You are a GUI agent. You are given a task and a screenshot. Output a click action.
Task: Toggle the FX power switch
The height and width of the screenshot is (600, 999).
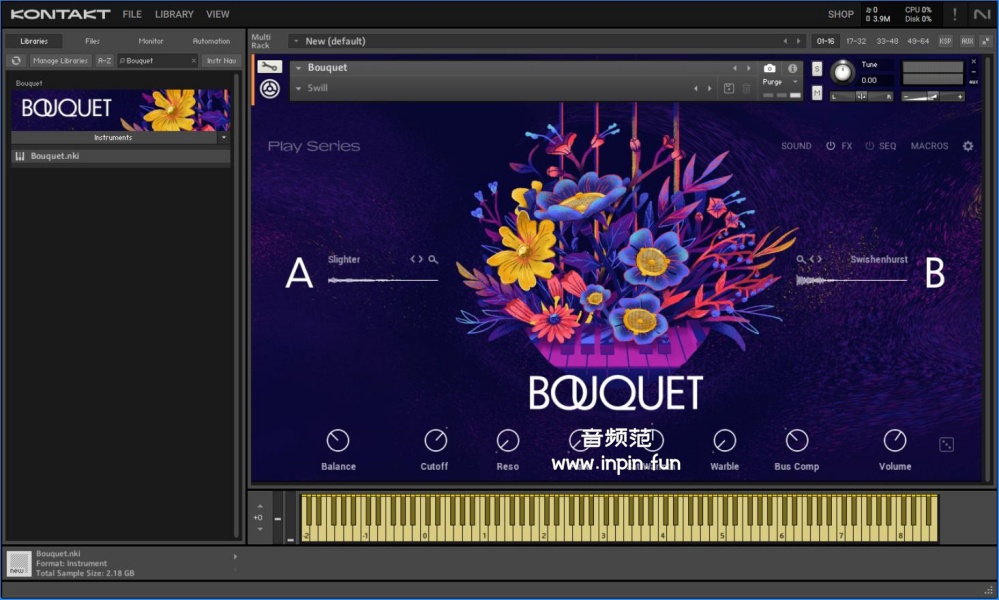point(830,146)
